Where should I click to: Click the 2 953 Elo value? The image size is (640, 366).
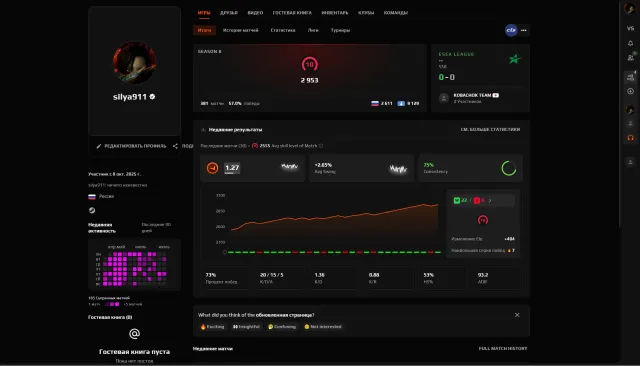click(309, 80)
